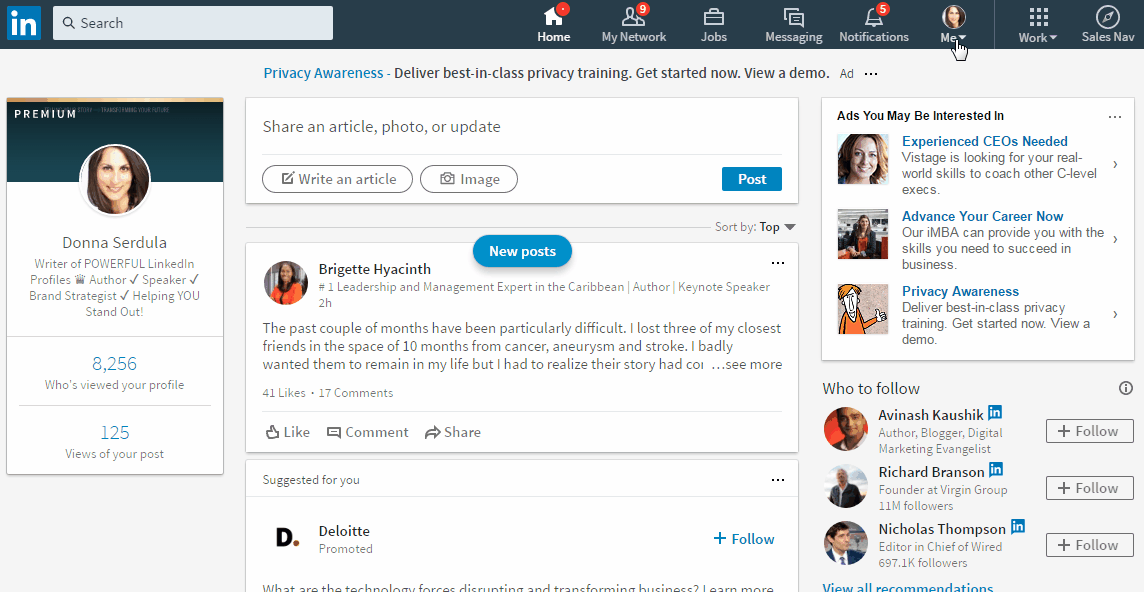Image resolution: width=1144 pixels, height=592 pixels.
Task: Like Brigette Hyacinth's post
Action: tap(287, 432)
